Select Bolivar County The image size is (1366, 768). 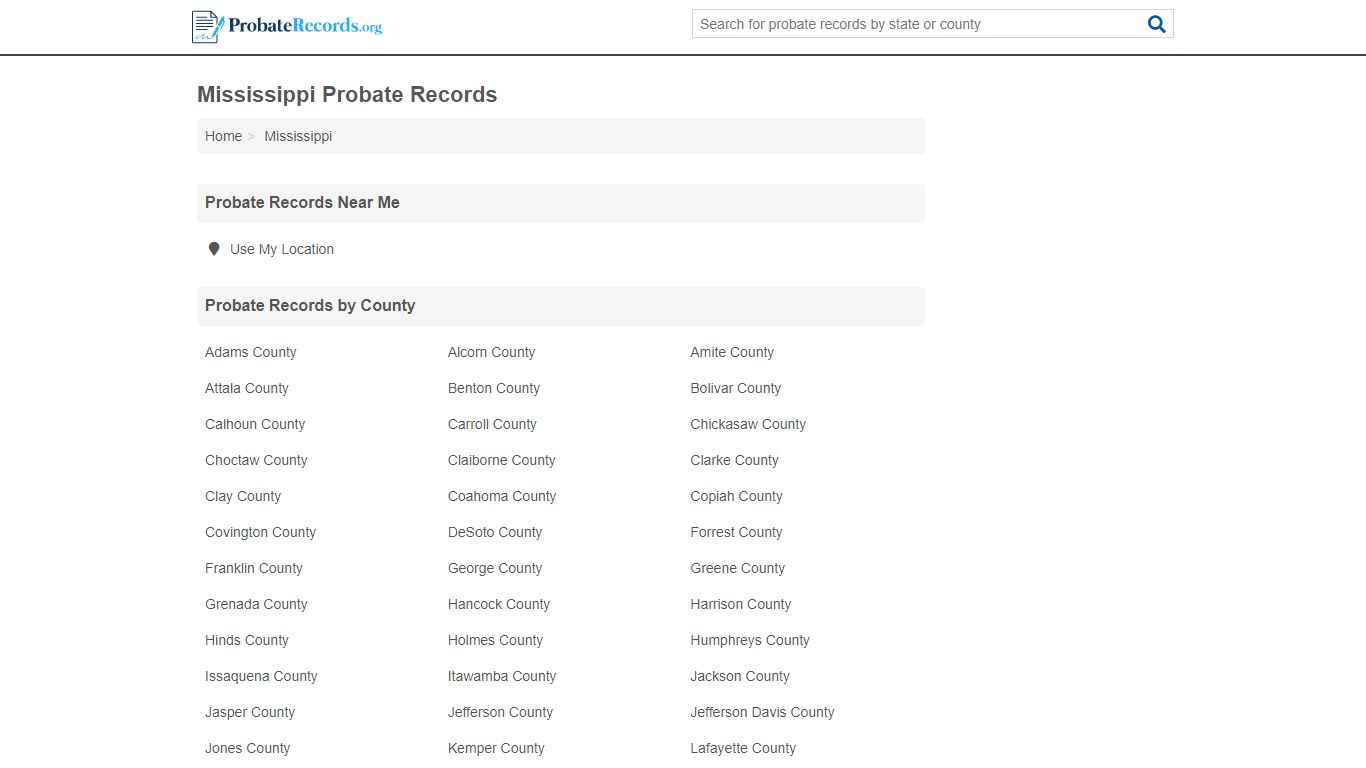(x=735, y=388)
